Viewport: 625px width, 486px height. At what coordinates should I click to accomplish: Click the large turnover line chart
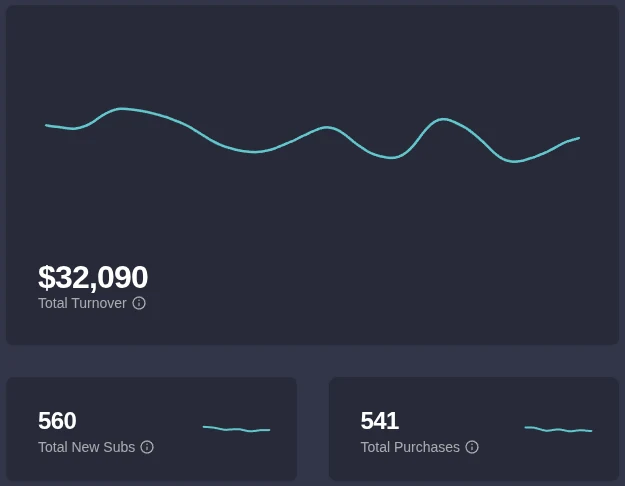click(312, 135)
